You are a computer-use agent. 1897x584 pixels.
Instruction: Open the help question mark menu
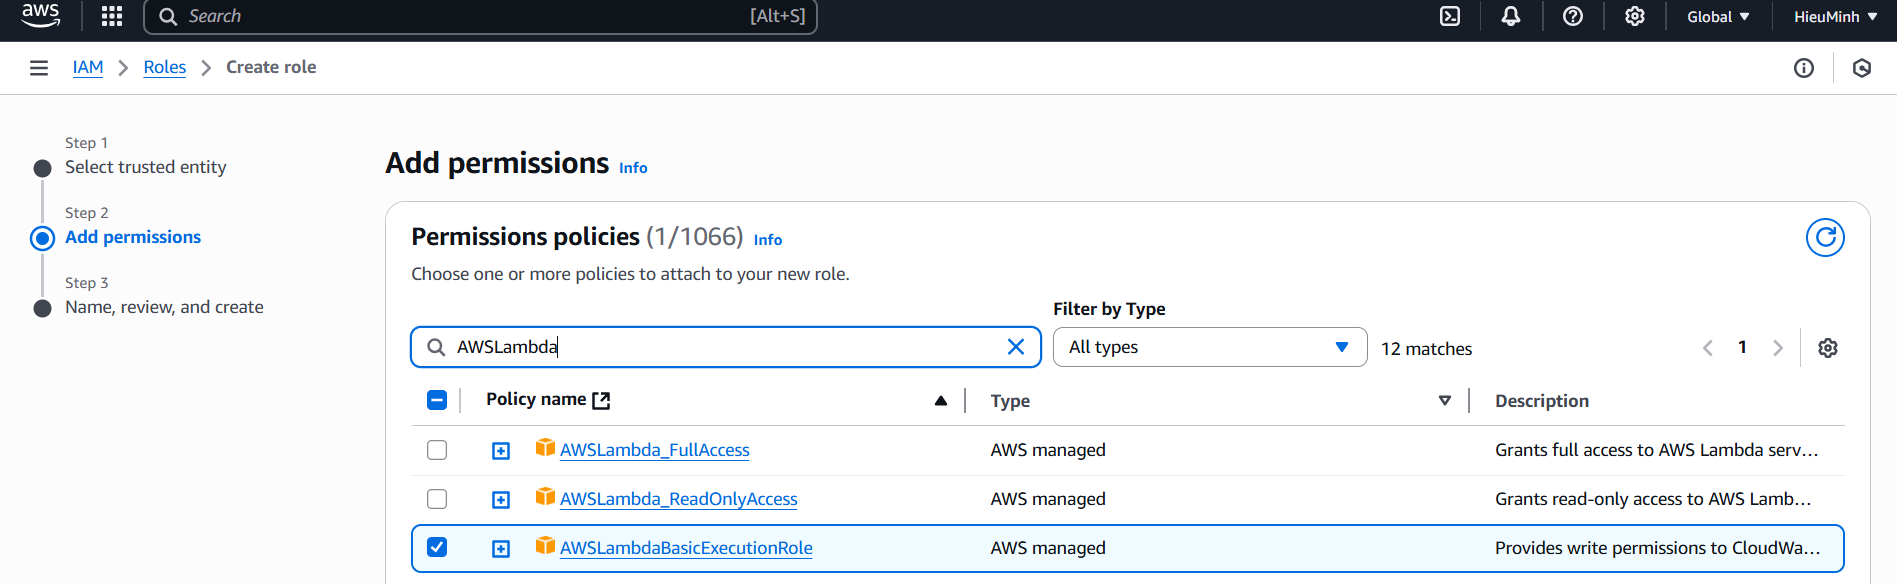point(1573,16)
